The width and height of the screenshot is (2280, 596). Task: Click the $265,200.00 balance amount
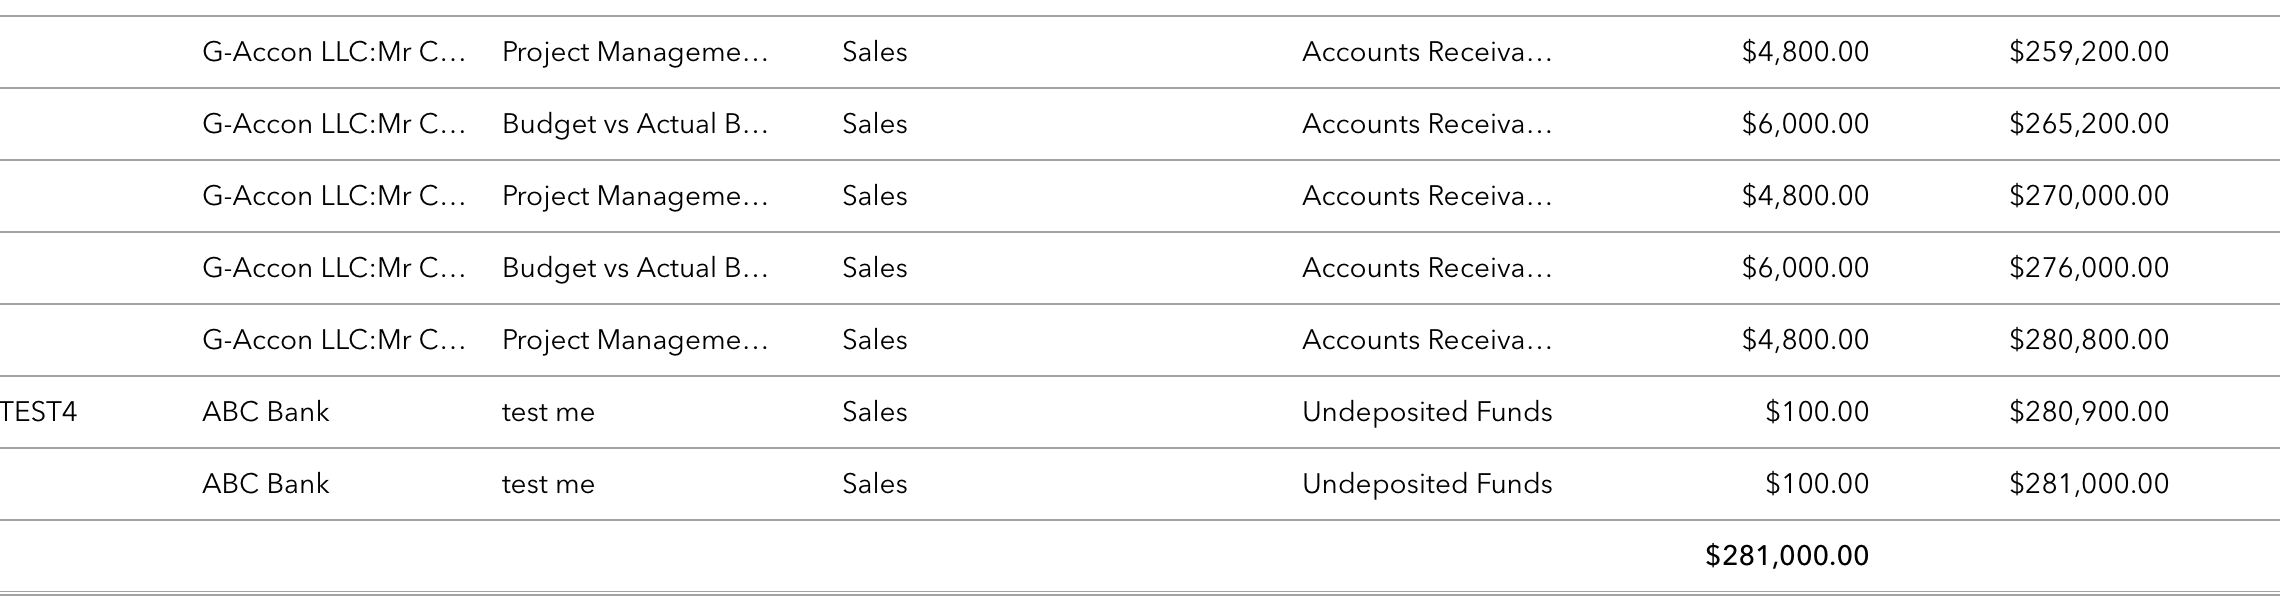coord(2089,124)
